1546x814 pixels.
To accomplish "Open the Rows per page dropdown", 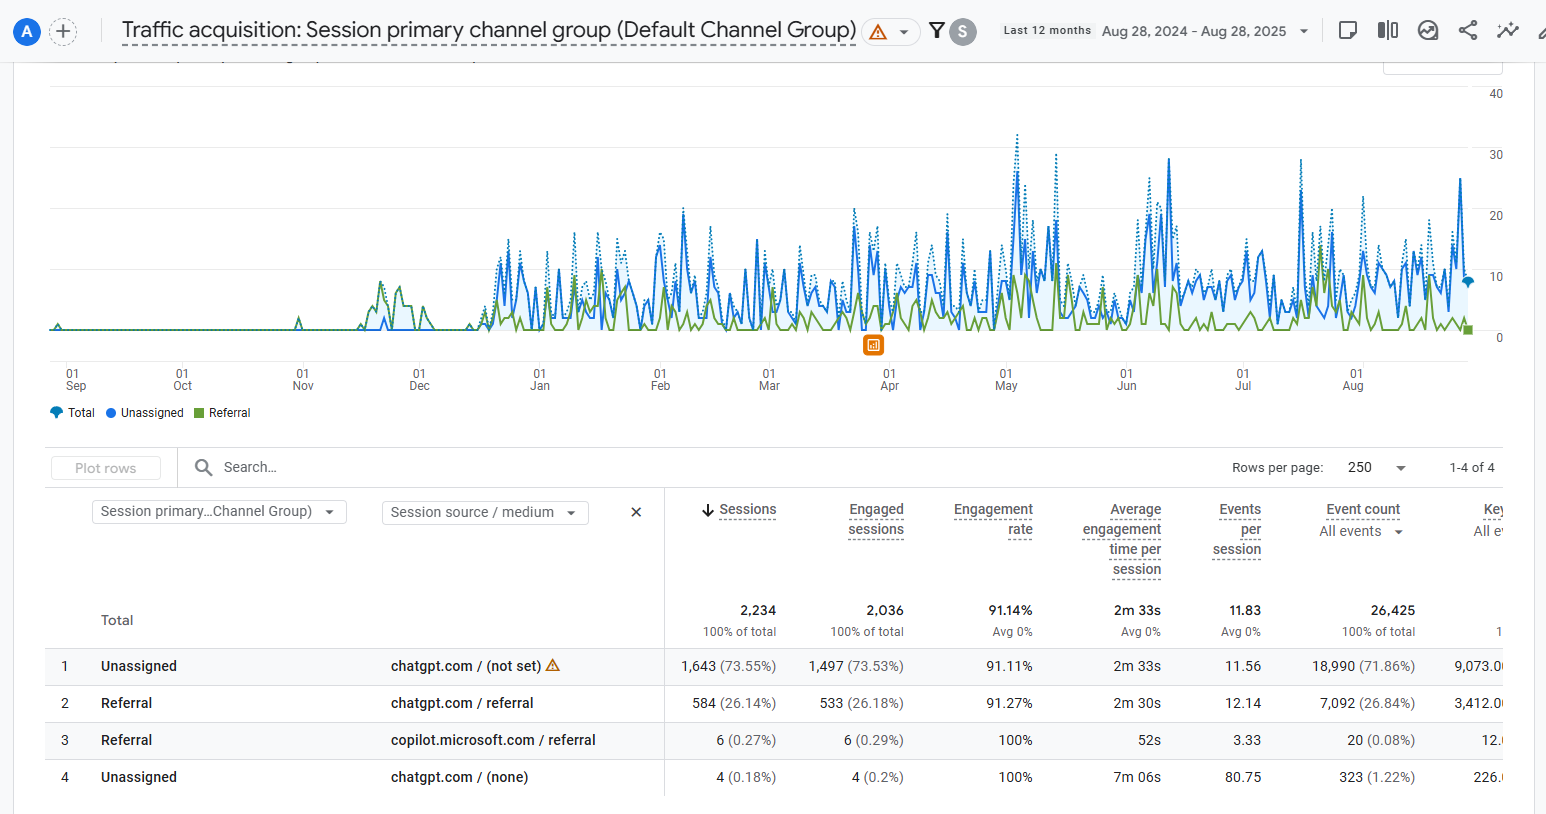I will [x=1377, y=468].
